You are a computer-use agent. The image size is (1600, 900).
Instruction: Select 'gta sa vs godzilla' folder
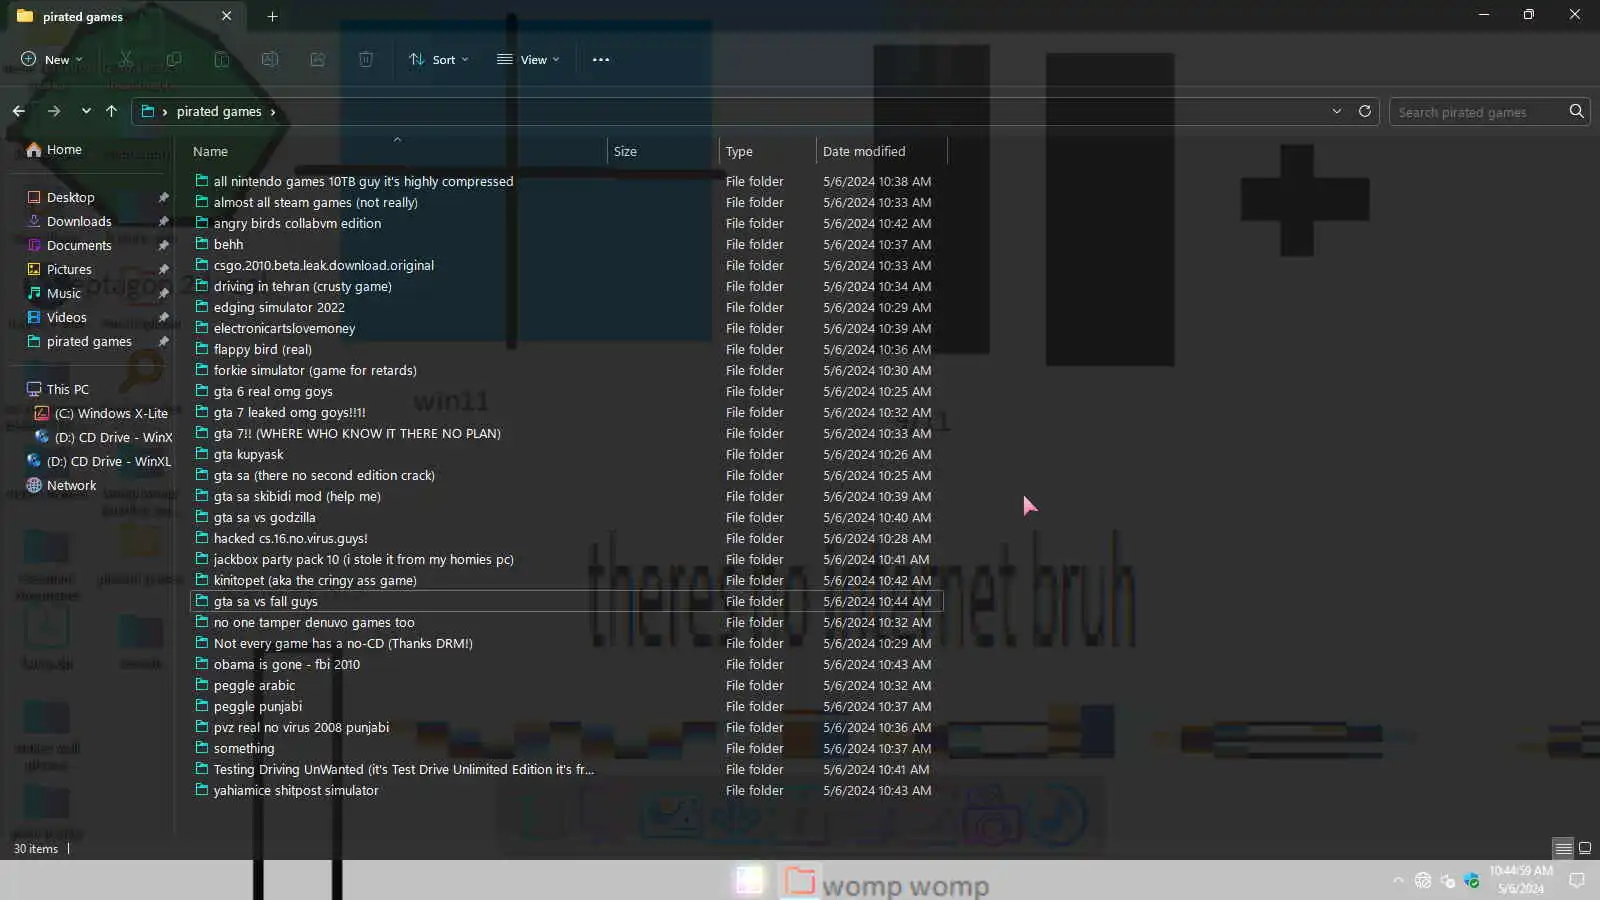click(x=566, y=517)
